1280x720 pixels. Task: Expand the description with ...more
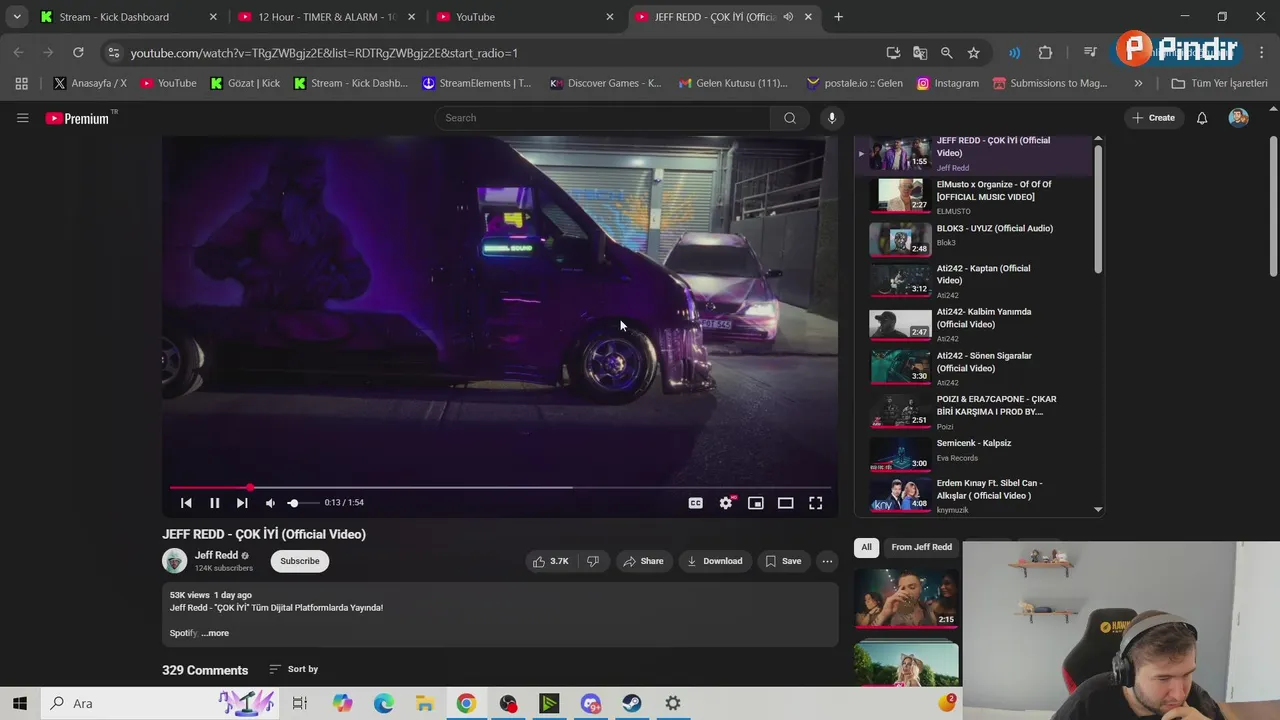pos(215,633)
